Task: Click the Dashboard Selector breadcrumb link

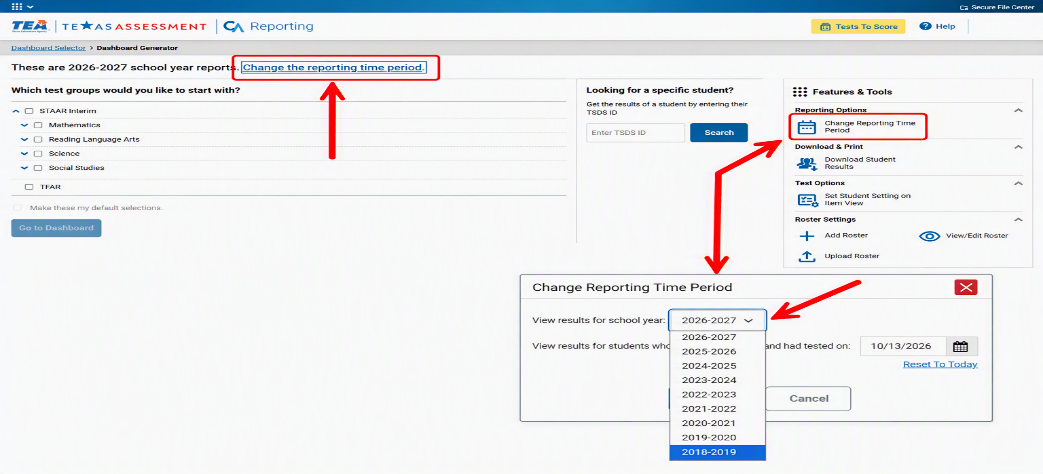Action: (x=48, y=48)
